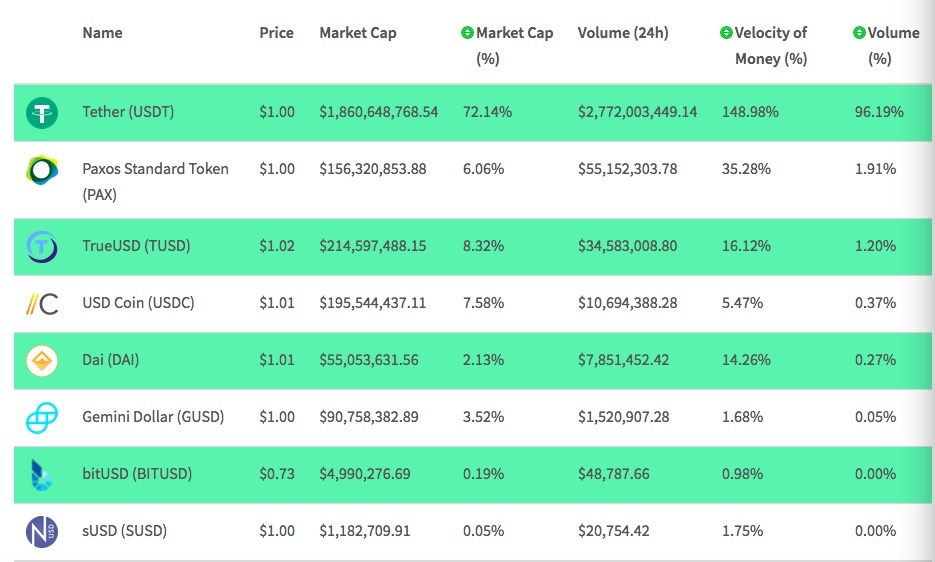Screen dimensions: 935x562
Task: Select USD Coin market cap share 7.58%
Action: tap(484, 303)
